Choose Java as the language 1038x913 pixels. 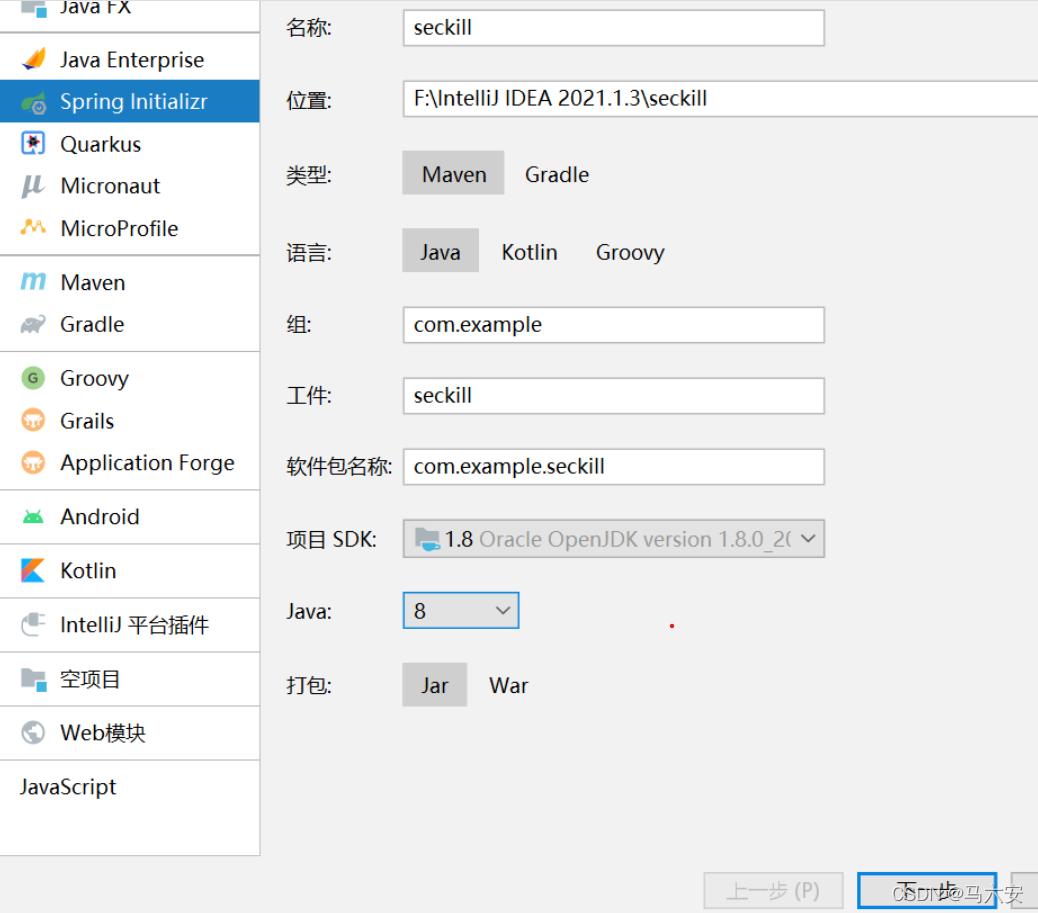440,251
